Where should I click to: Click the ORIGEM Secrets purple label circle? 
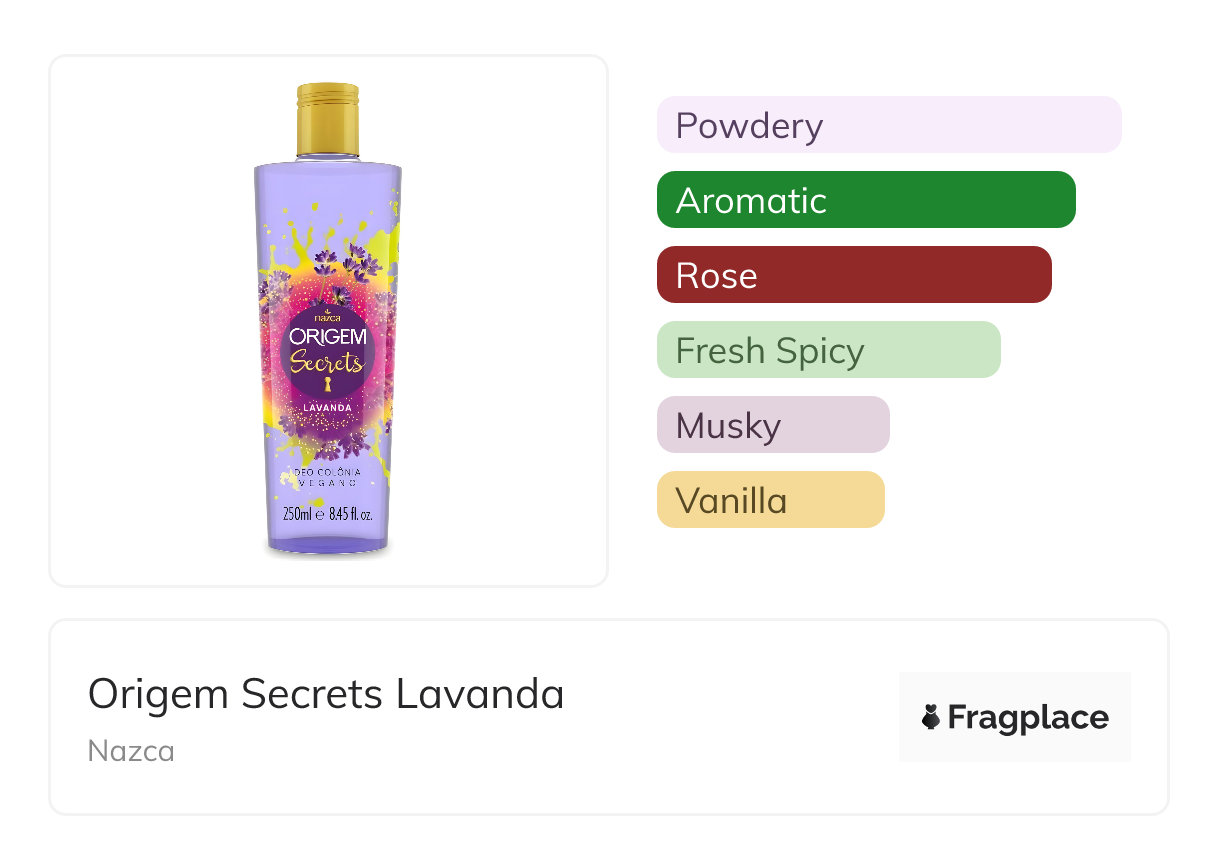coord(327,352)
